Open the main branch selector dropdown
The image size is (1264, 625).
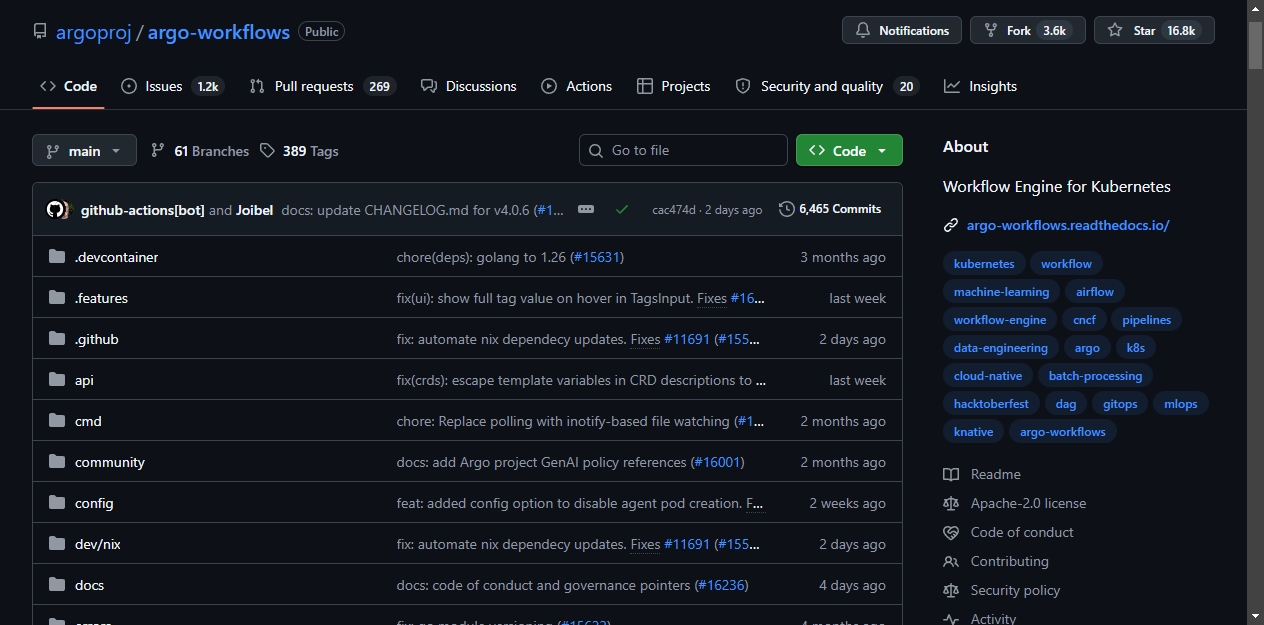[84, 151]
